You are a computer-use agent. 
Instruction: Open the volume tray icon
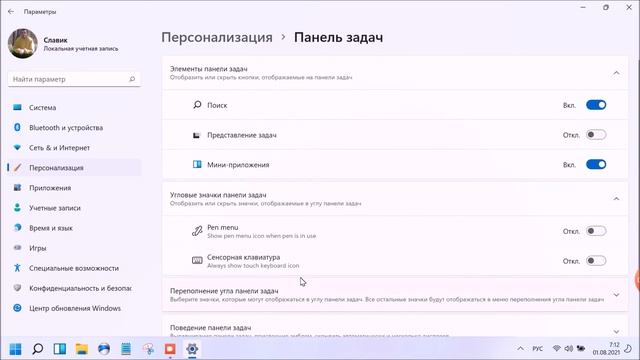click(x=569, y=349)
